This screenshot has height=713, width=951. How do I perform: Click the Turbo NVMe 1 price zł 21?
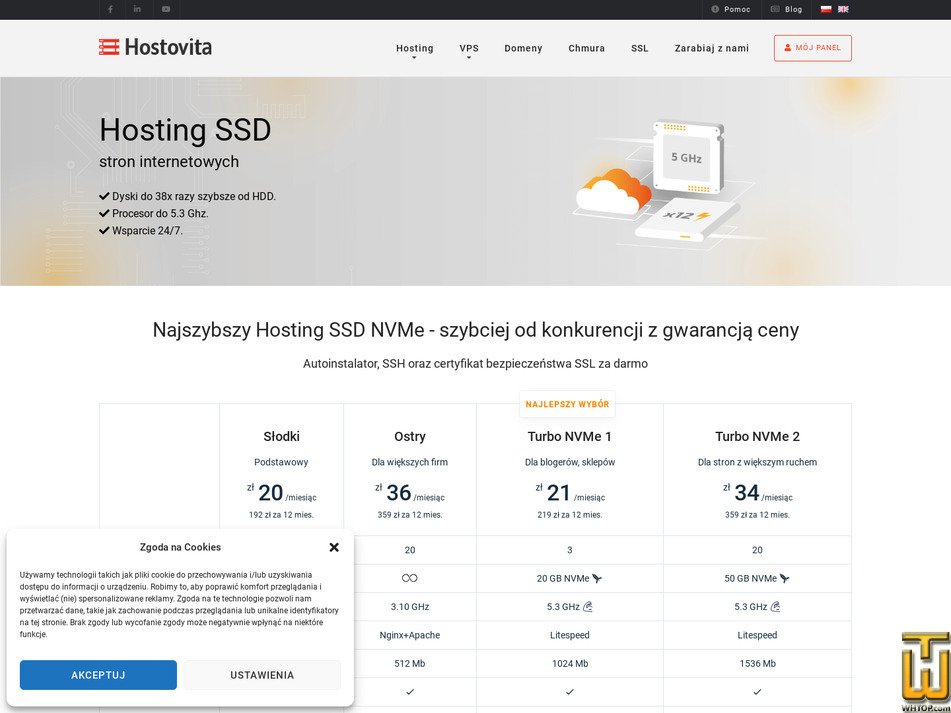(570, 493)
